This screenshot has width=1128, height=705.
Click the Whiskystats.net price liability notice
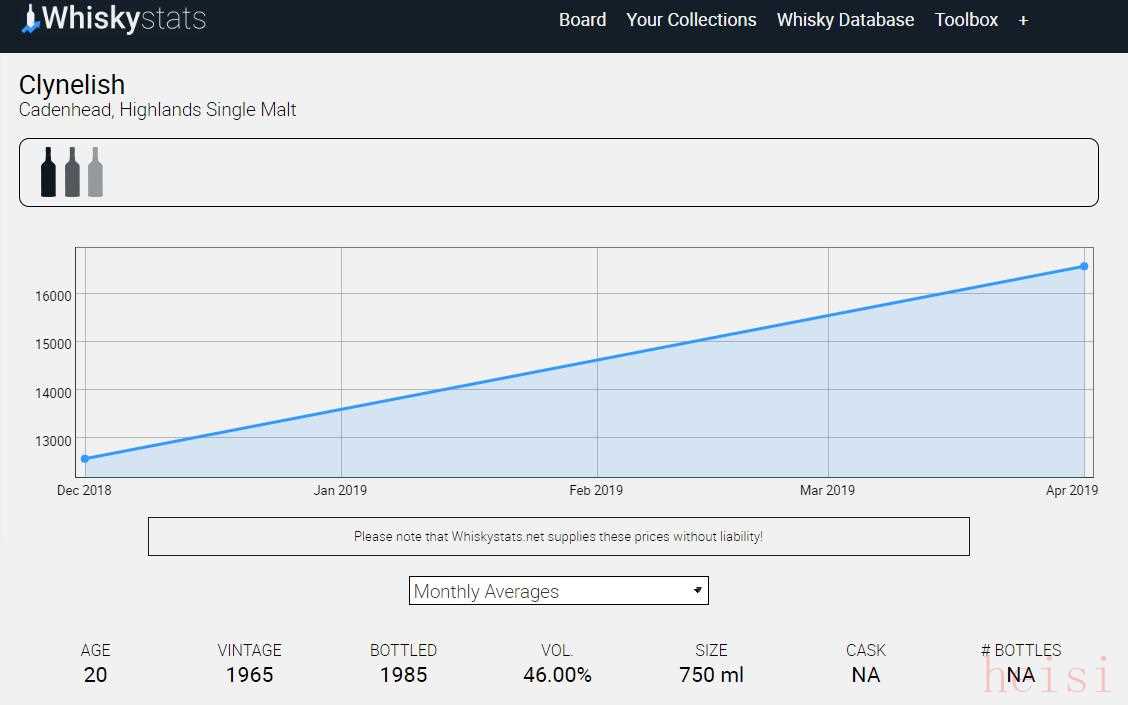point(558,536)
